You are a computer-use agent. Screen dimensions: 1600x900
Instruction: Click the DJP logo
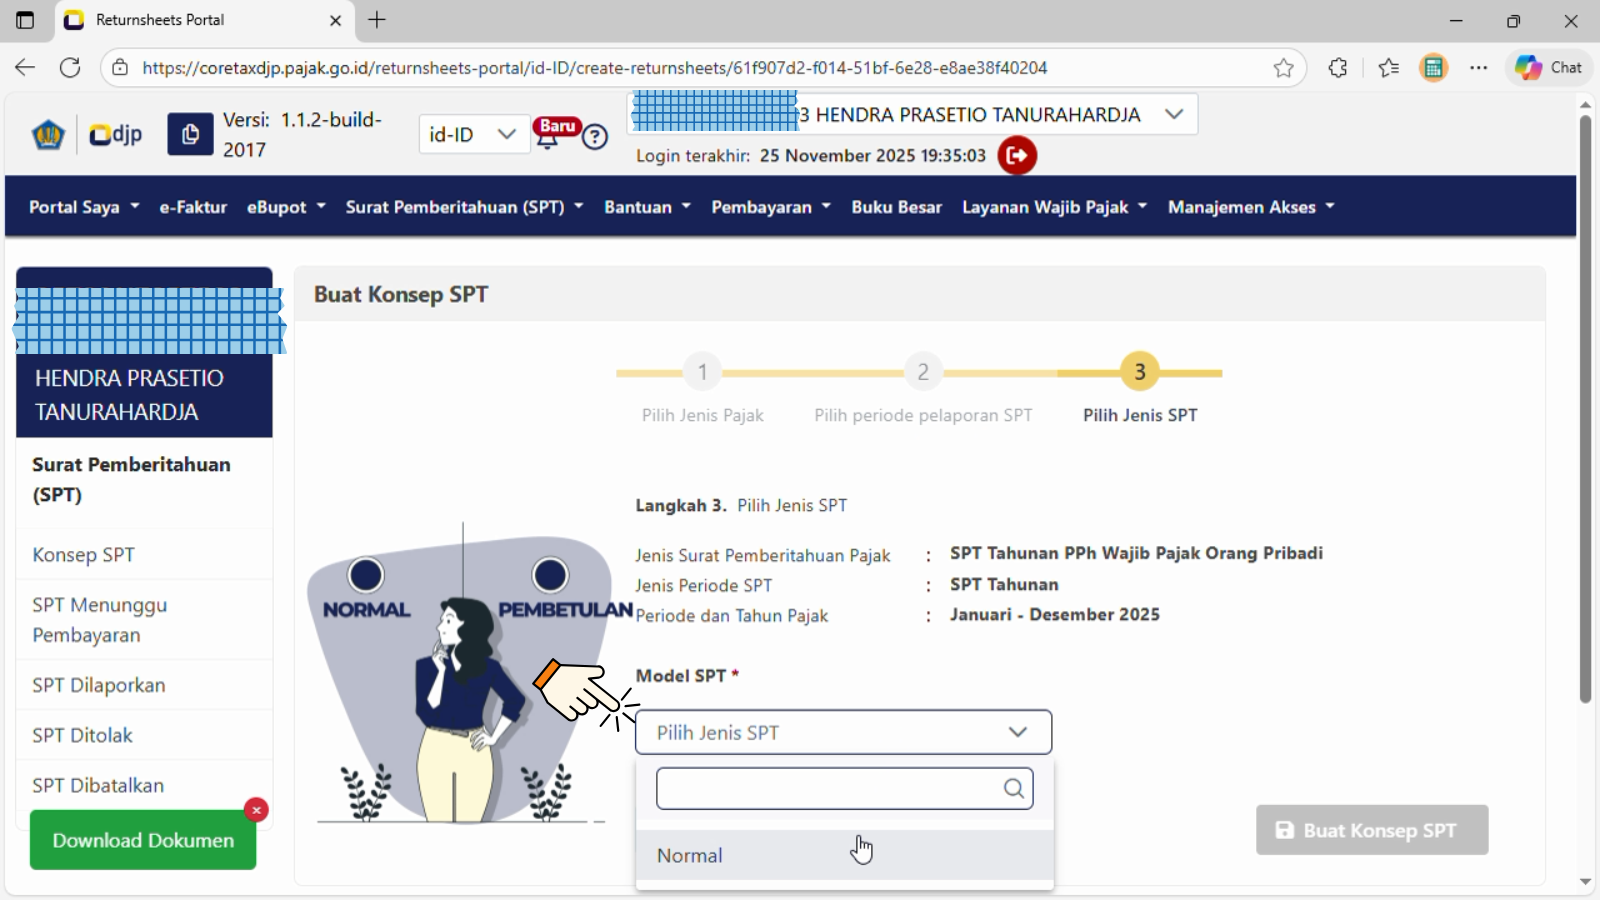(115, 134)
